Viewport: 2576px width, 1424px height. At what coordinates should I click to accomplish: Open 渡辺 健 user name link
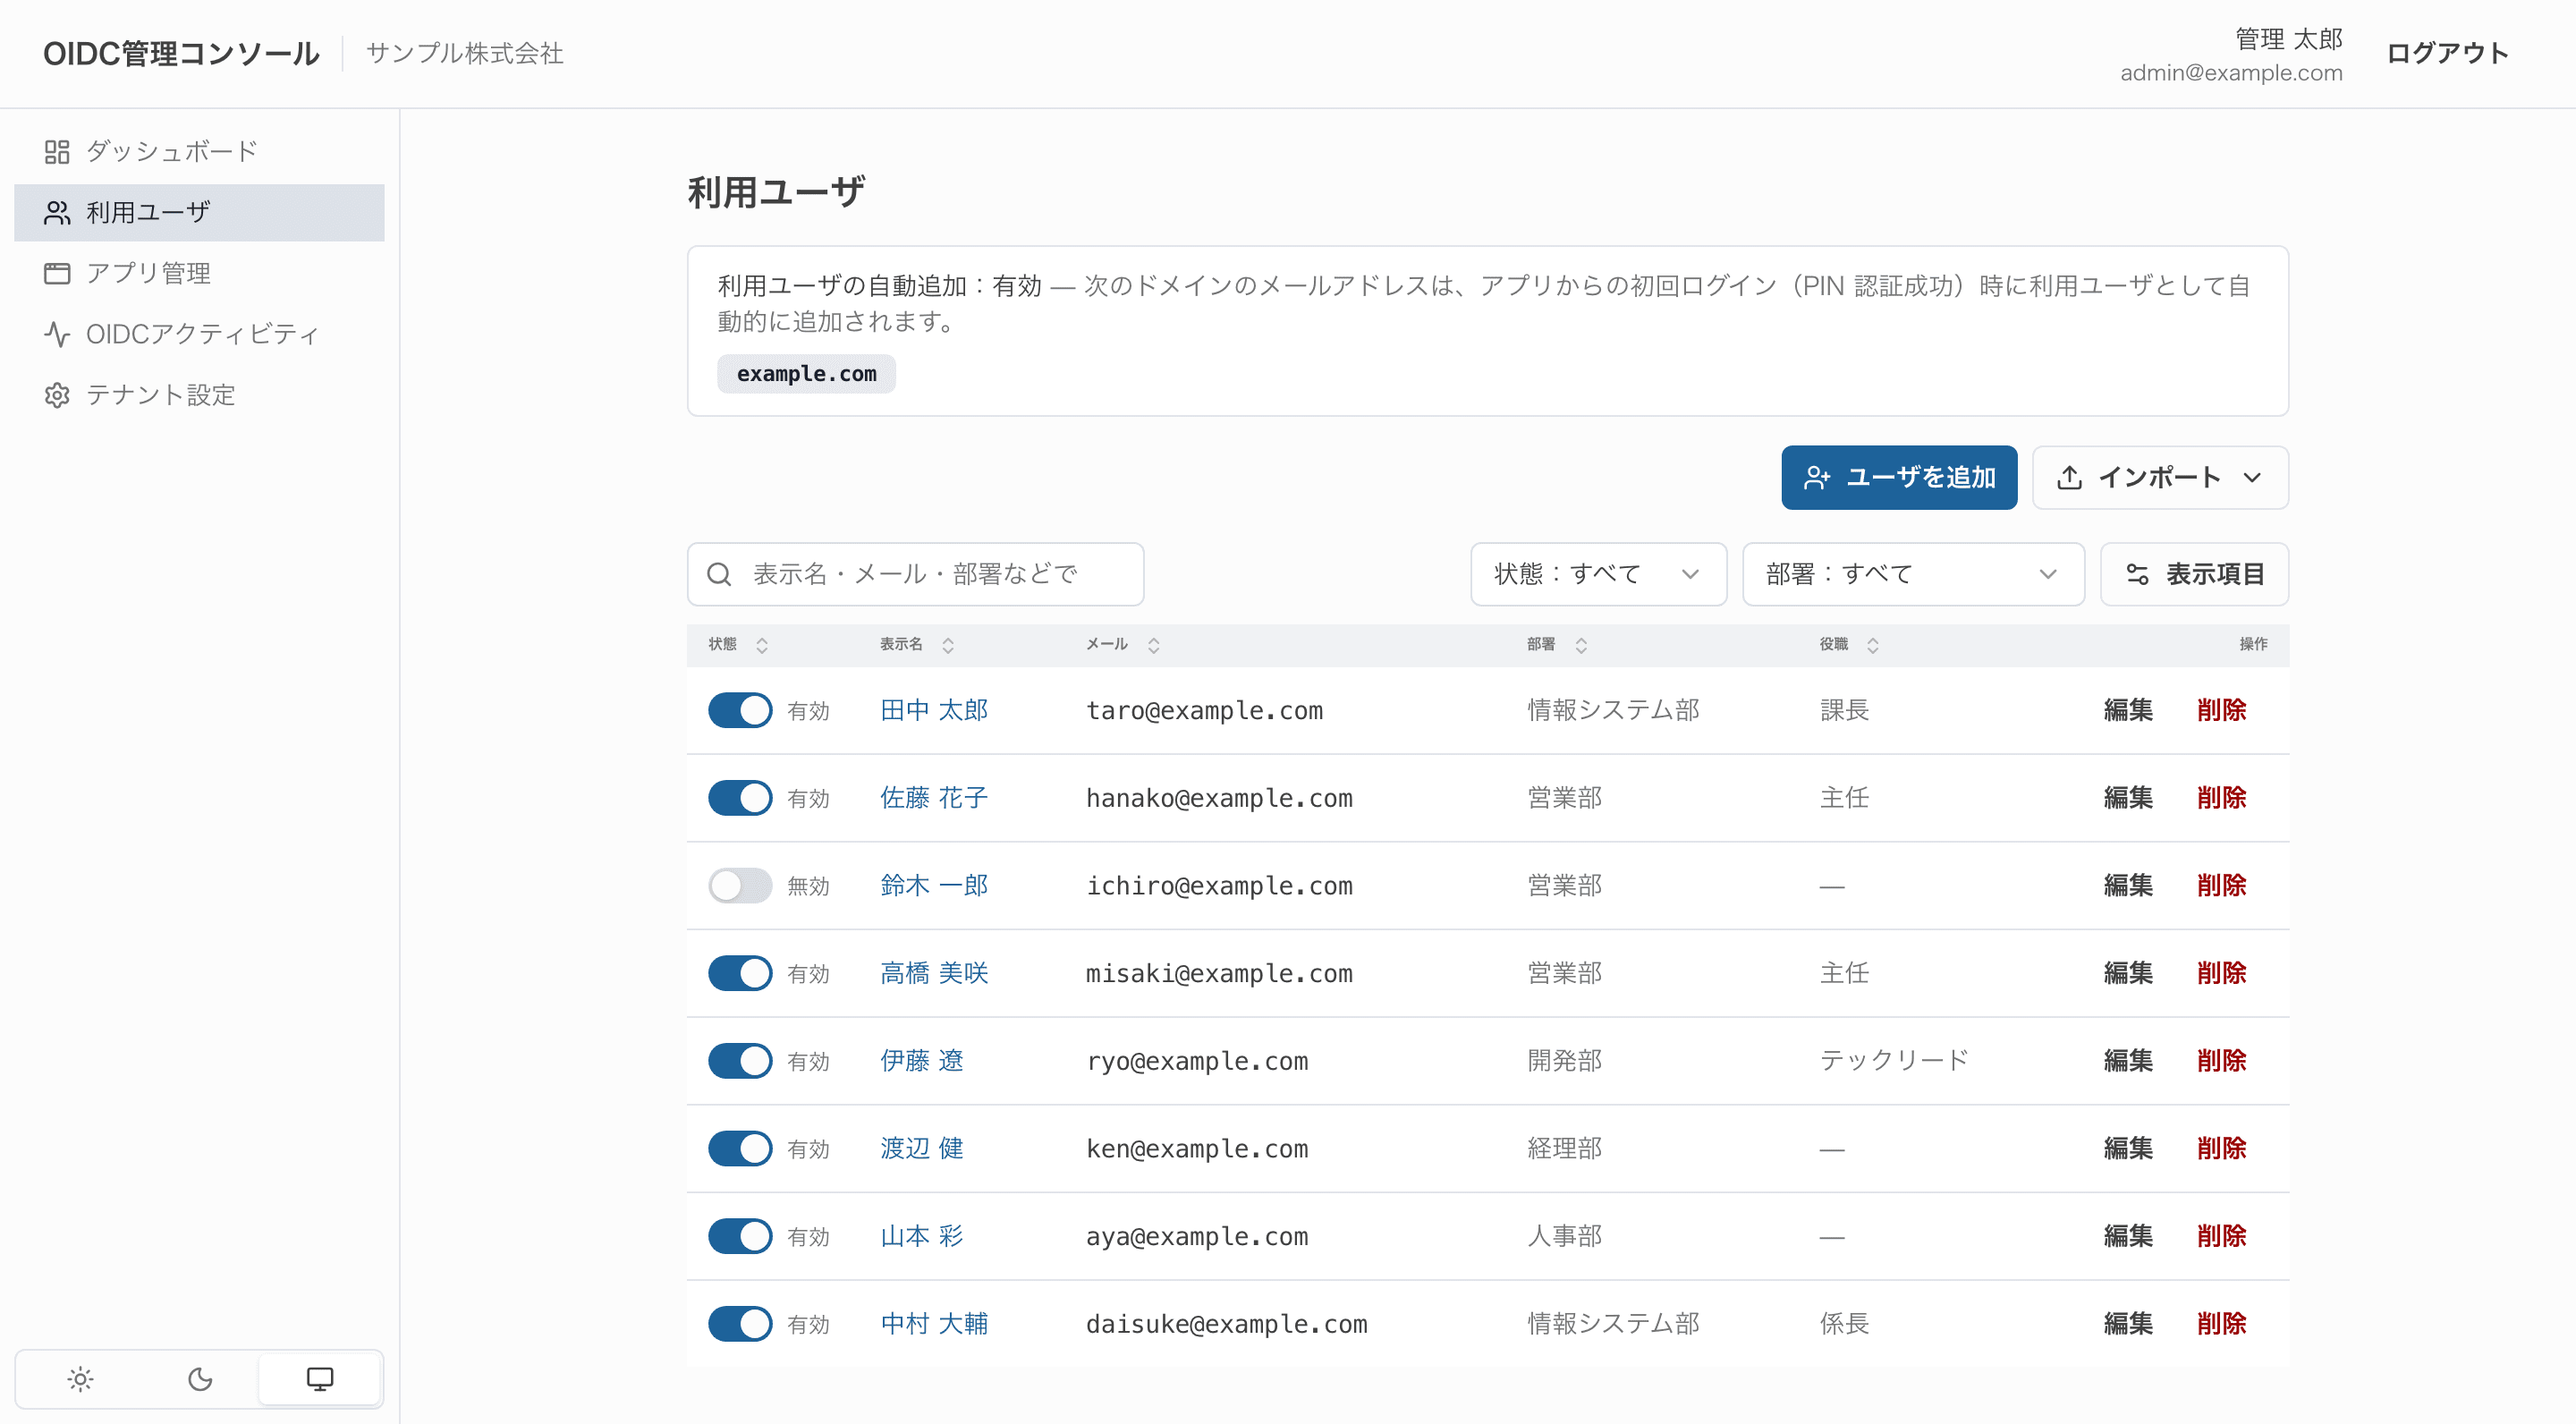point(922,1148)
